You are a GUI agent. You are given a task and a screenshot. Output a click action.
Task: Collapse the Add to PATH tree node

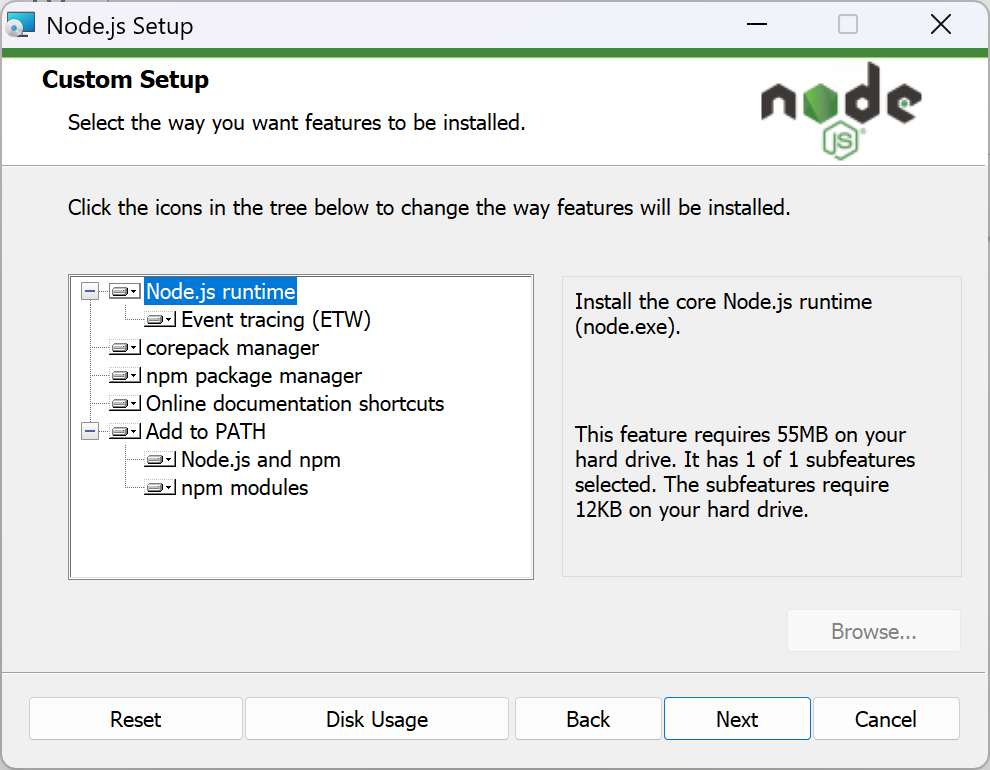(90, 432)
